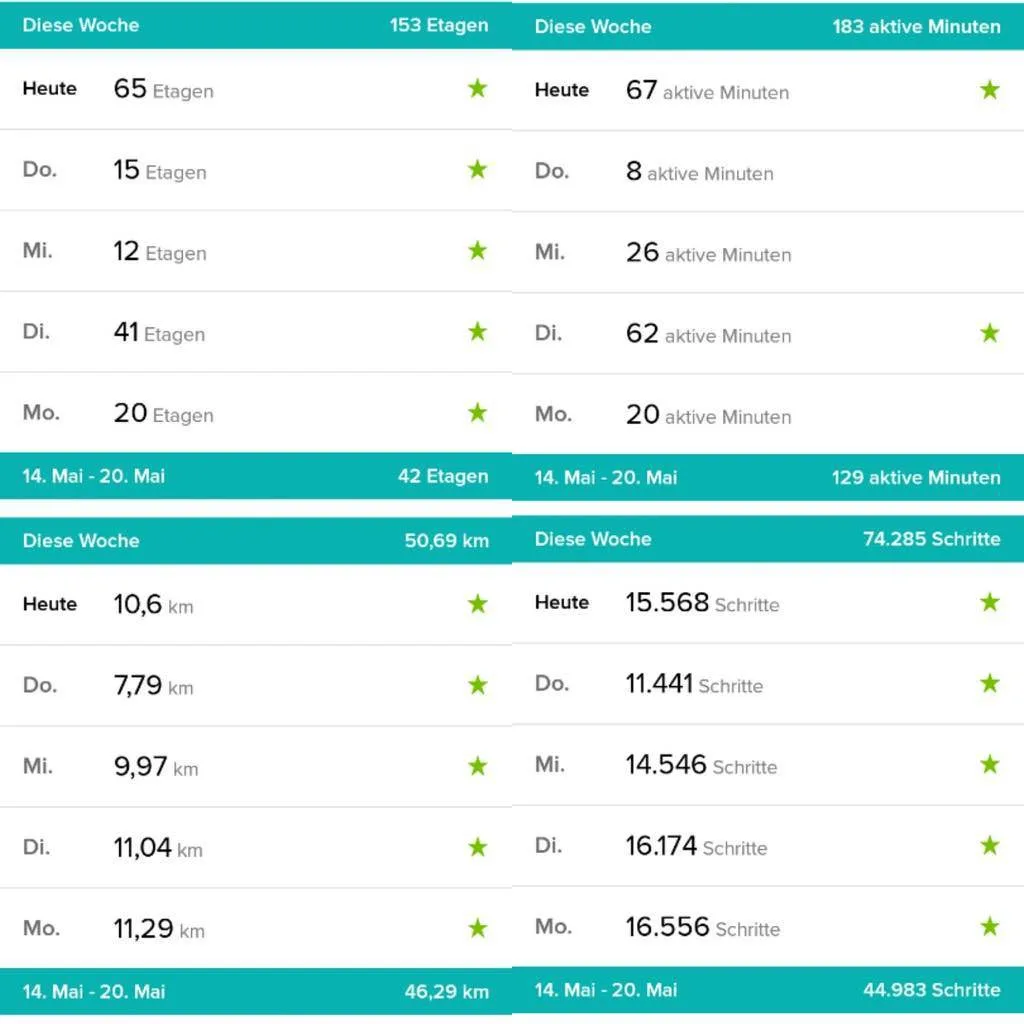Image resolution: width=1024 pixels, height=1024 pixels.
Task: Open the 183 aktive Minuten weekly header
Action: (768, 26)
